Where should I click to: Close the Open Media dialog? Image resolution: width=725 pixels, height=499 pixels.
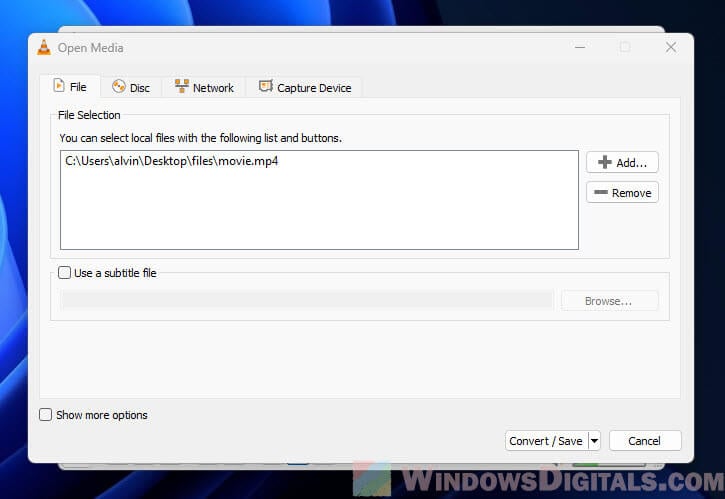coord(671,47)
